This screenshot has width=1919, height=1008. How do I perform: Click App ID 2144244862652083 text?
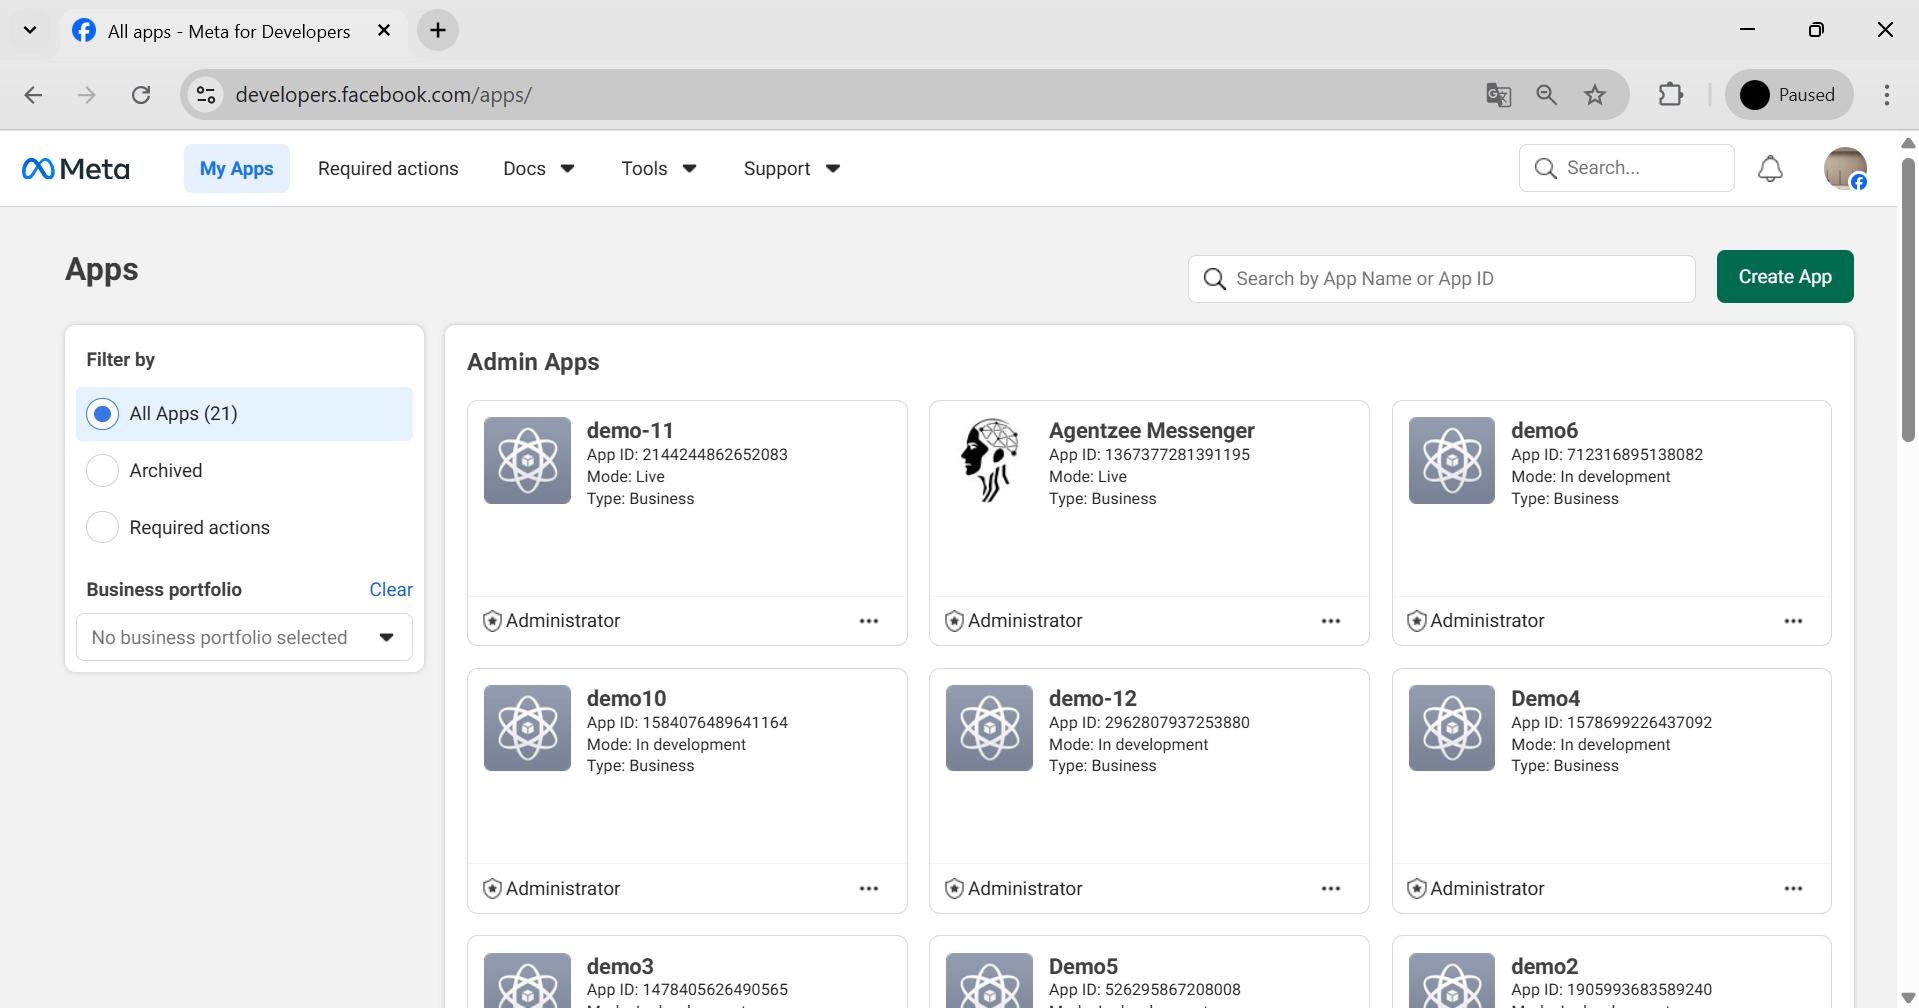(x=687, y=455)
